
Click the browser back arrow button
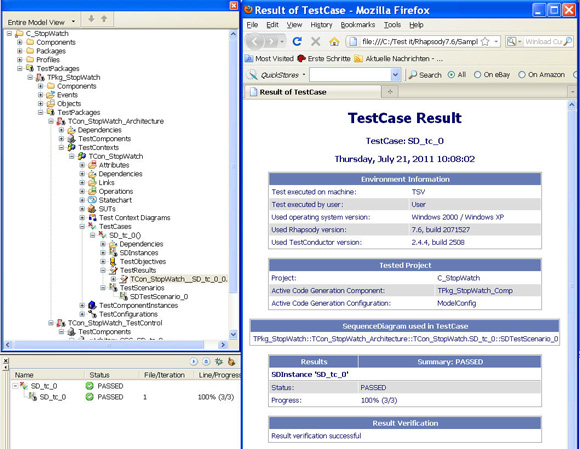point(255,41)
